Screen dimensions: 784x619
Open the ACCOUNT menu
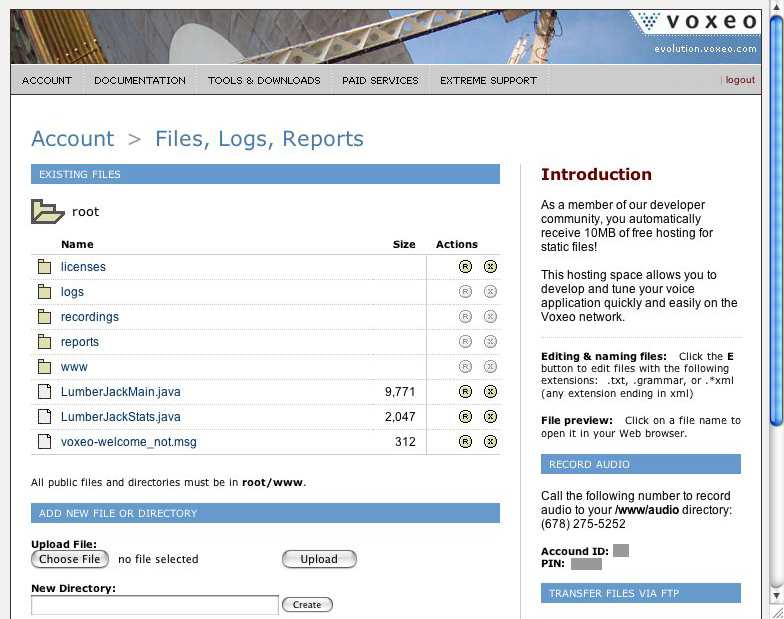47,80
